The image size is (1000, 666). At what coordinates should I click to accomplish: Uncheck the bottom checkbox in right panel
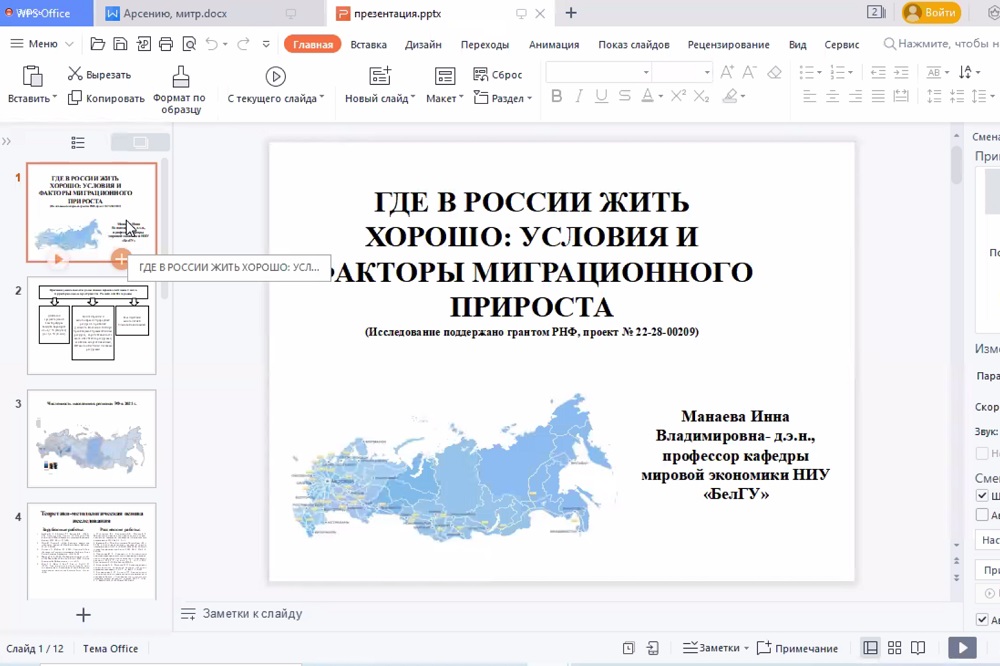(x=982, y=620)
